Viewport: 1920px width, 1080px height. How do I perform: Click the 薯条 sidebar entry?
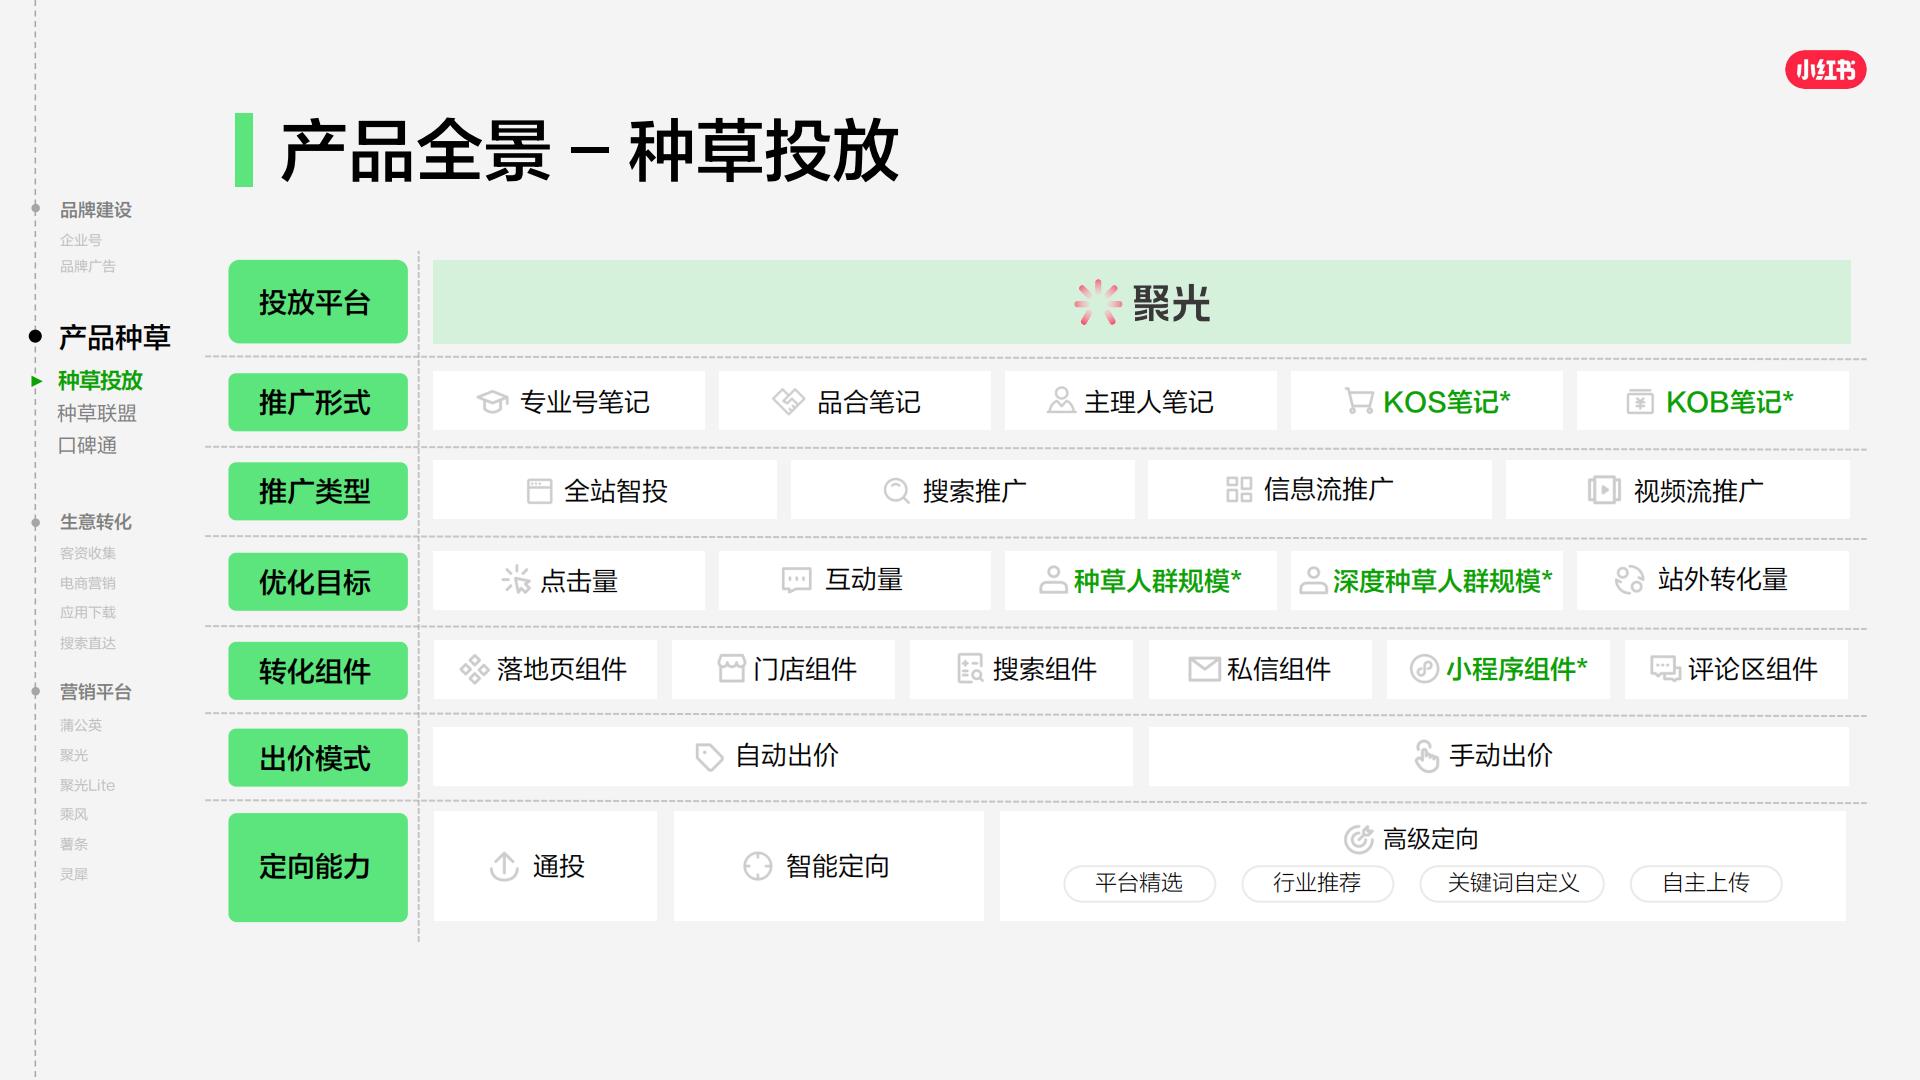click(74, 844)
